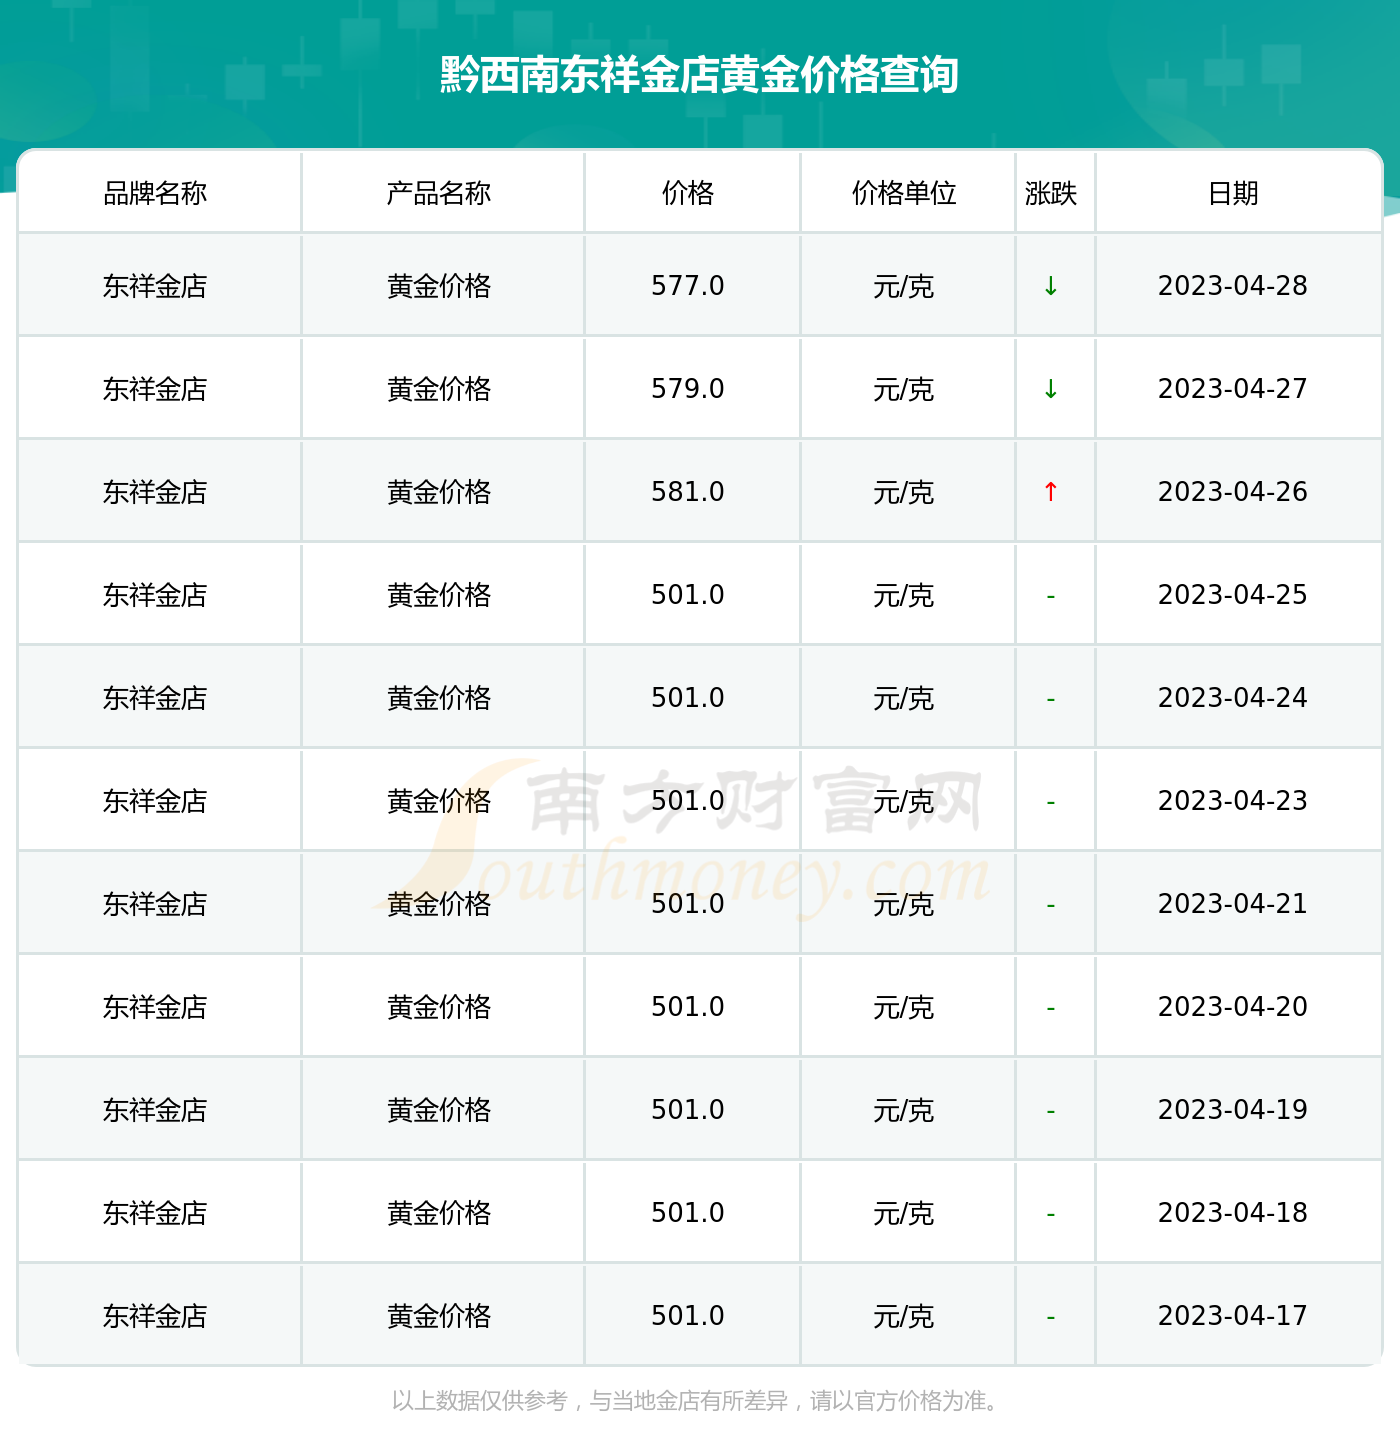This screenshot has width=1400, height=1455.
Task: Select the 产品名称 column header
Action: tap(439, 193)
